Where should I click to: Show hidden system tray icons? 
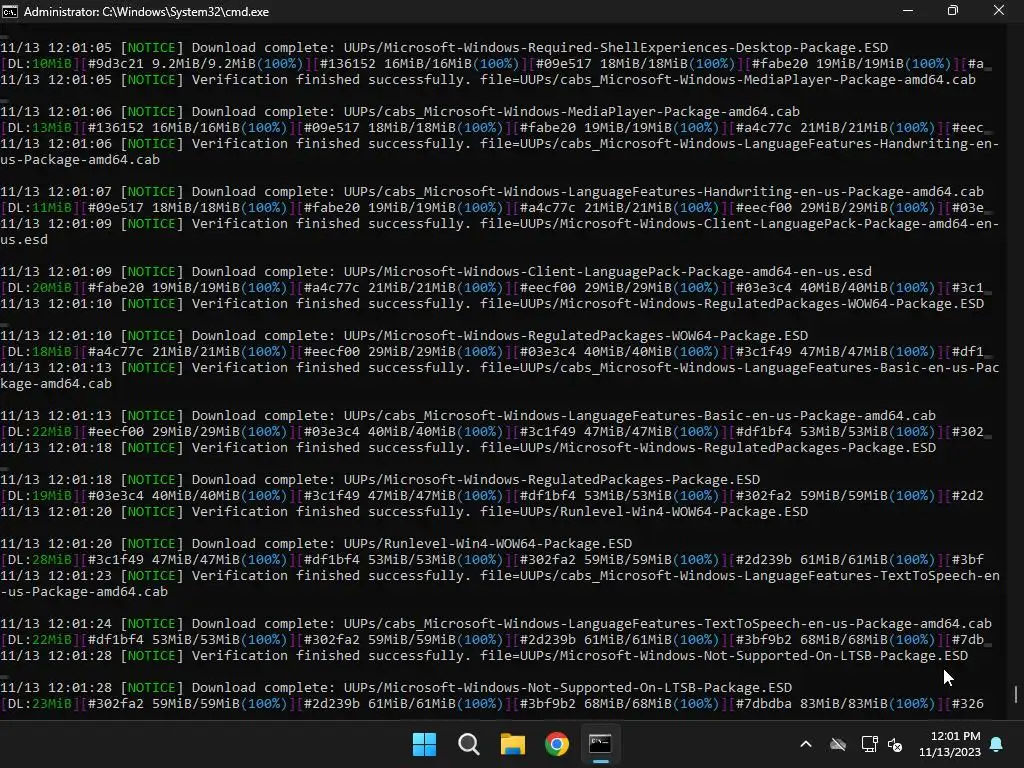coord(806,744)
